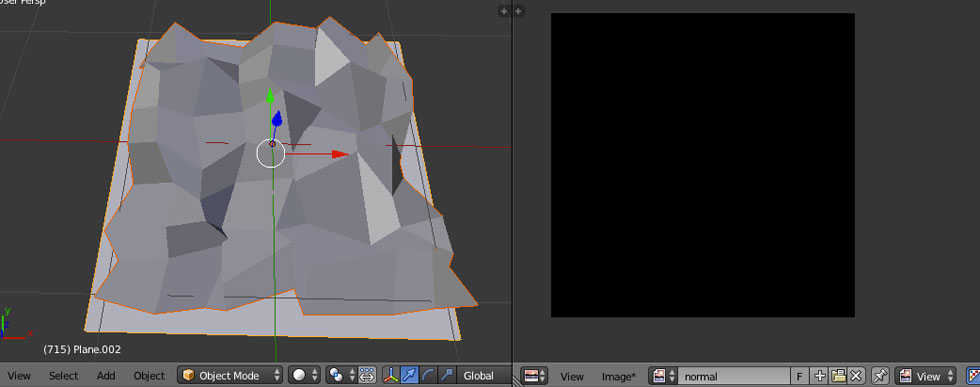The height and width of the screenshot is (387, 980).
Task: Click the red X axis manipulator arrow
Action: [339, 154]
